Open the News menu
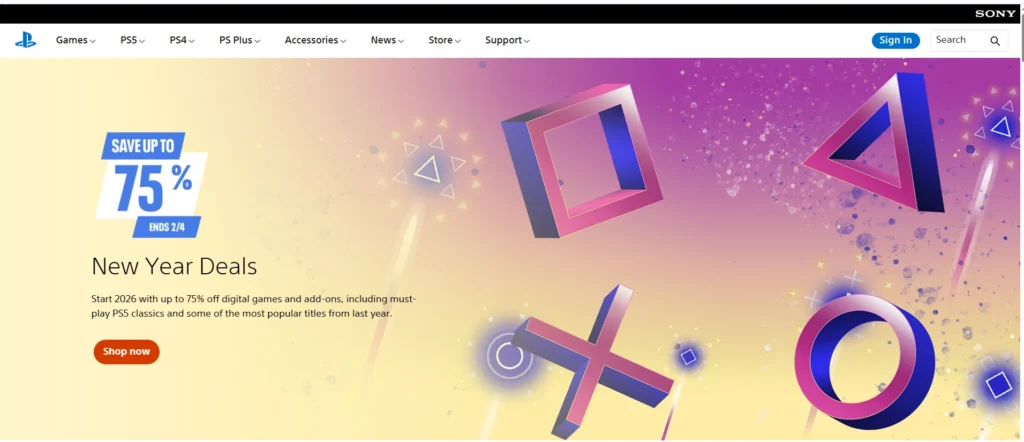 pos(387,40)
